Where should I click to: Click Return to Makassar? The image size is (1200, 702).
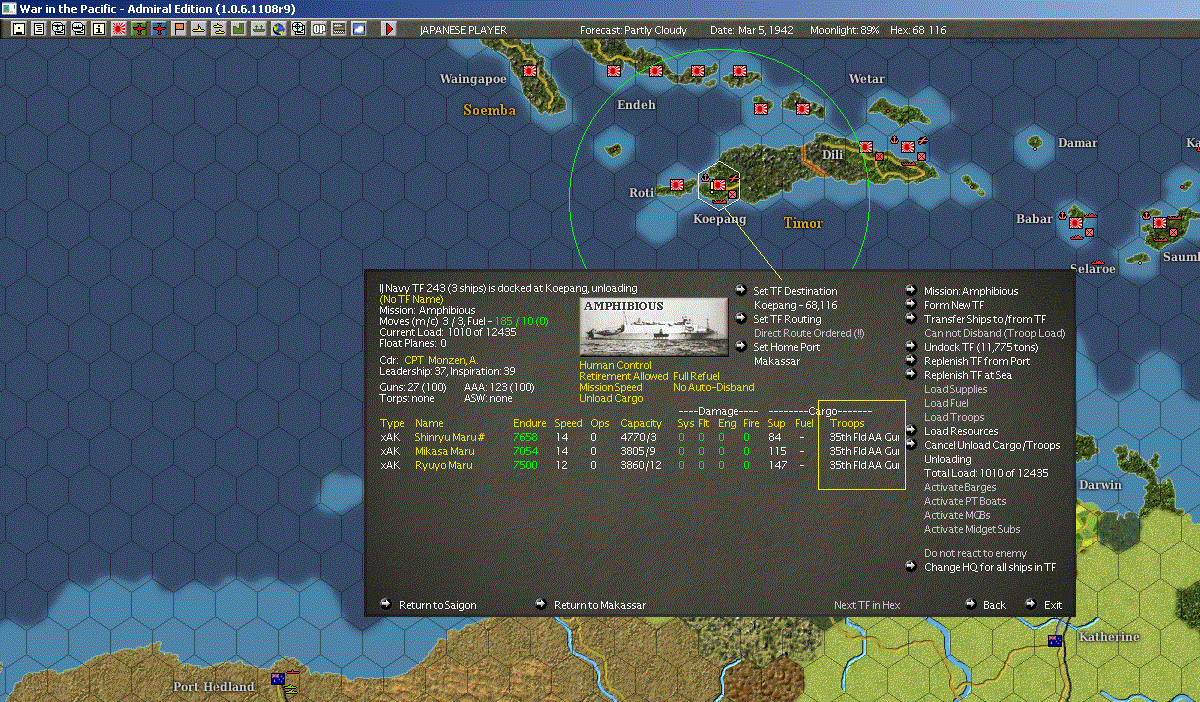point(600,605)
